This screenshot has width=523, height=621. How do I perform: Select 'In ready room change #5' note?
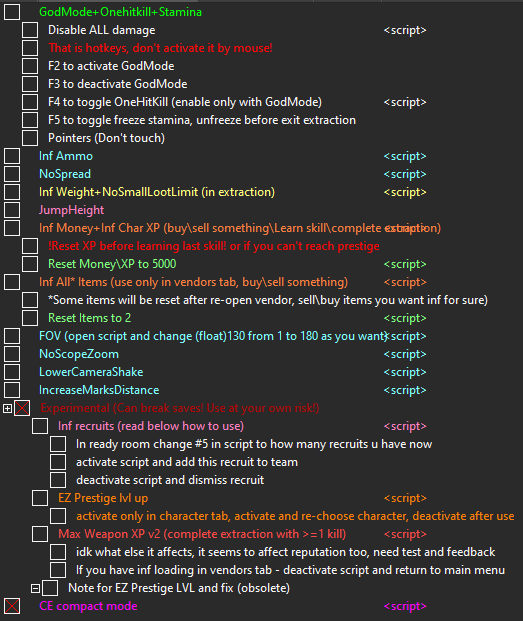[x=254, y=444]
